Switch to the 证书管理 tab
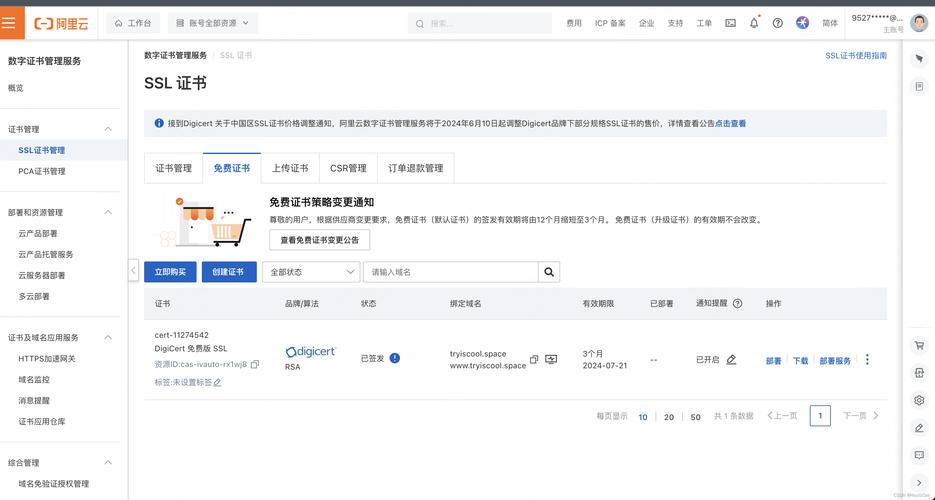Screen dimensions: 935x500 tap(174, 168)
